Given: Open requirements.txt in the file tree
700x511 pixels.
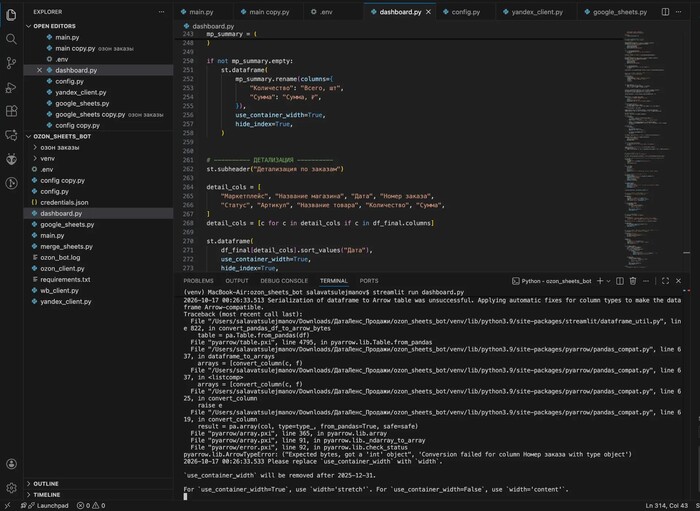Looking at the screenshot, I should pyautogui.click(x=98, y=279).
